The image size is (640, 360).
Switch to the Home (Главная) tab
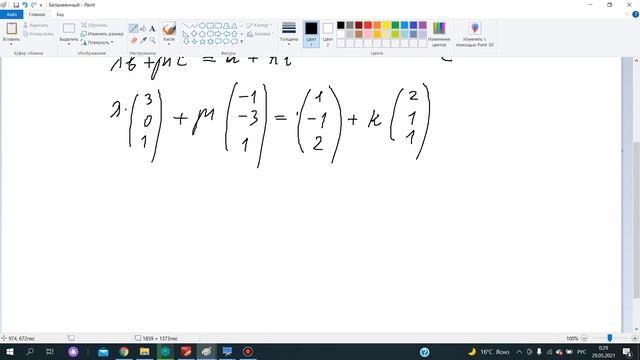tap(37, 14)
